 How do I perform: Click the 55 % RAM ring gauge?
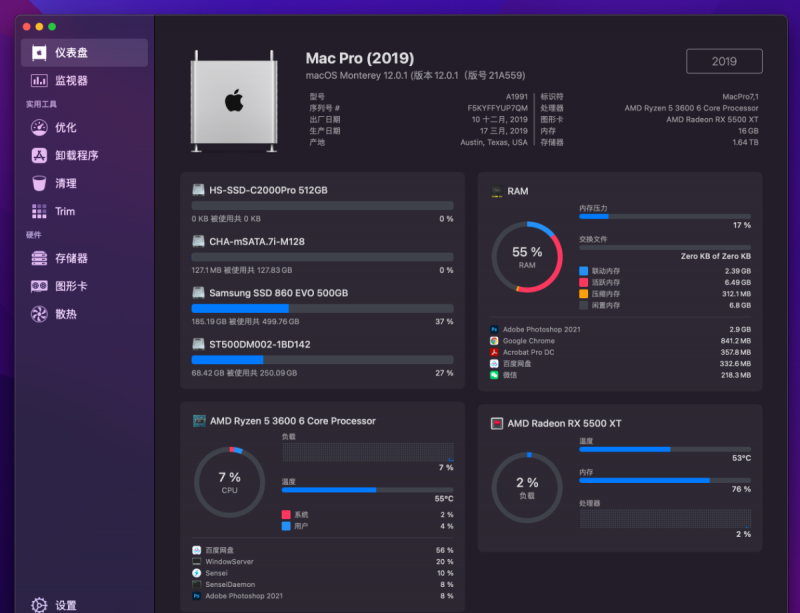tap(527, 257)
